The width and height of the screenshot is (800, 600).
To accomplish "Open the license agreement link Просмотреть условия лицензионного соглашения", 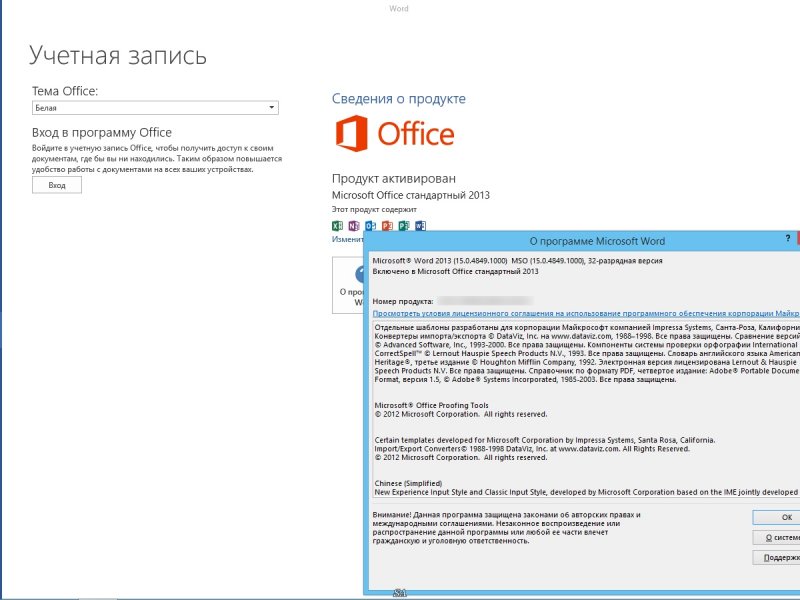I will pos(586,313).
